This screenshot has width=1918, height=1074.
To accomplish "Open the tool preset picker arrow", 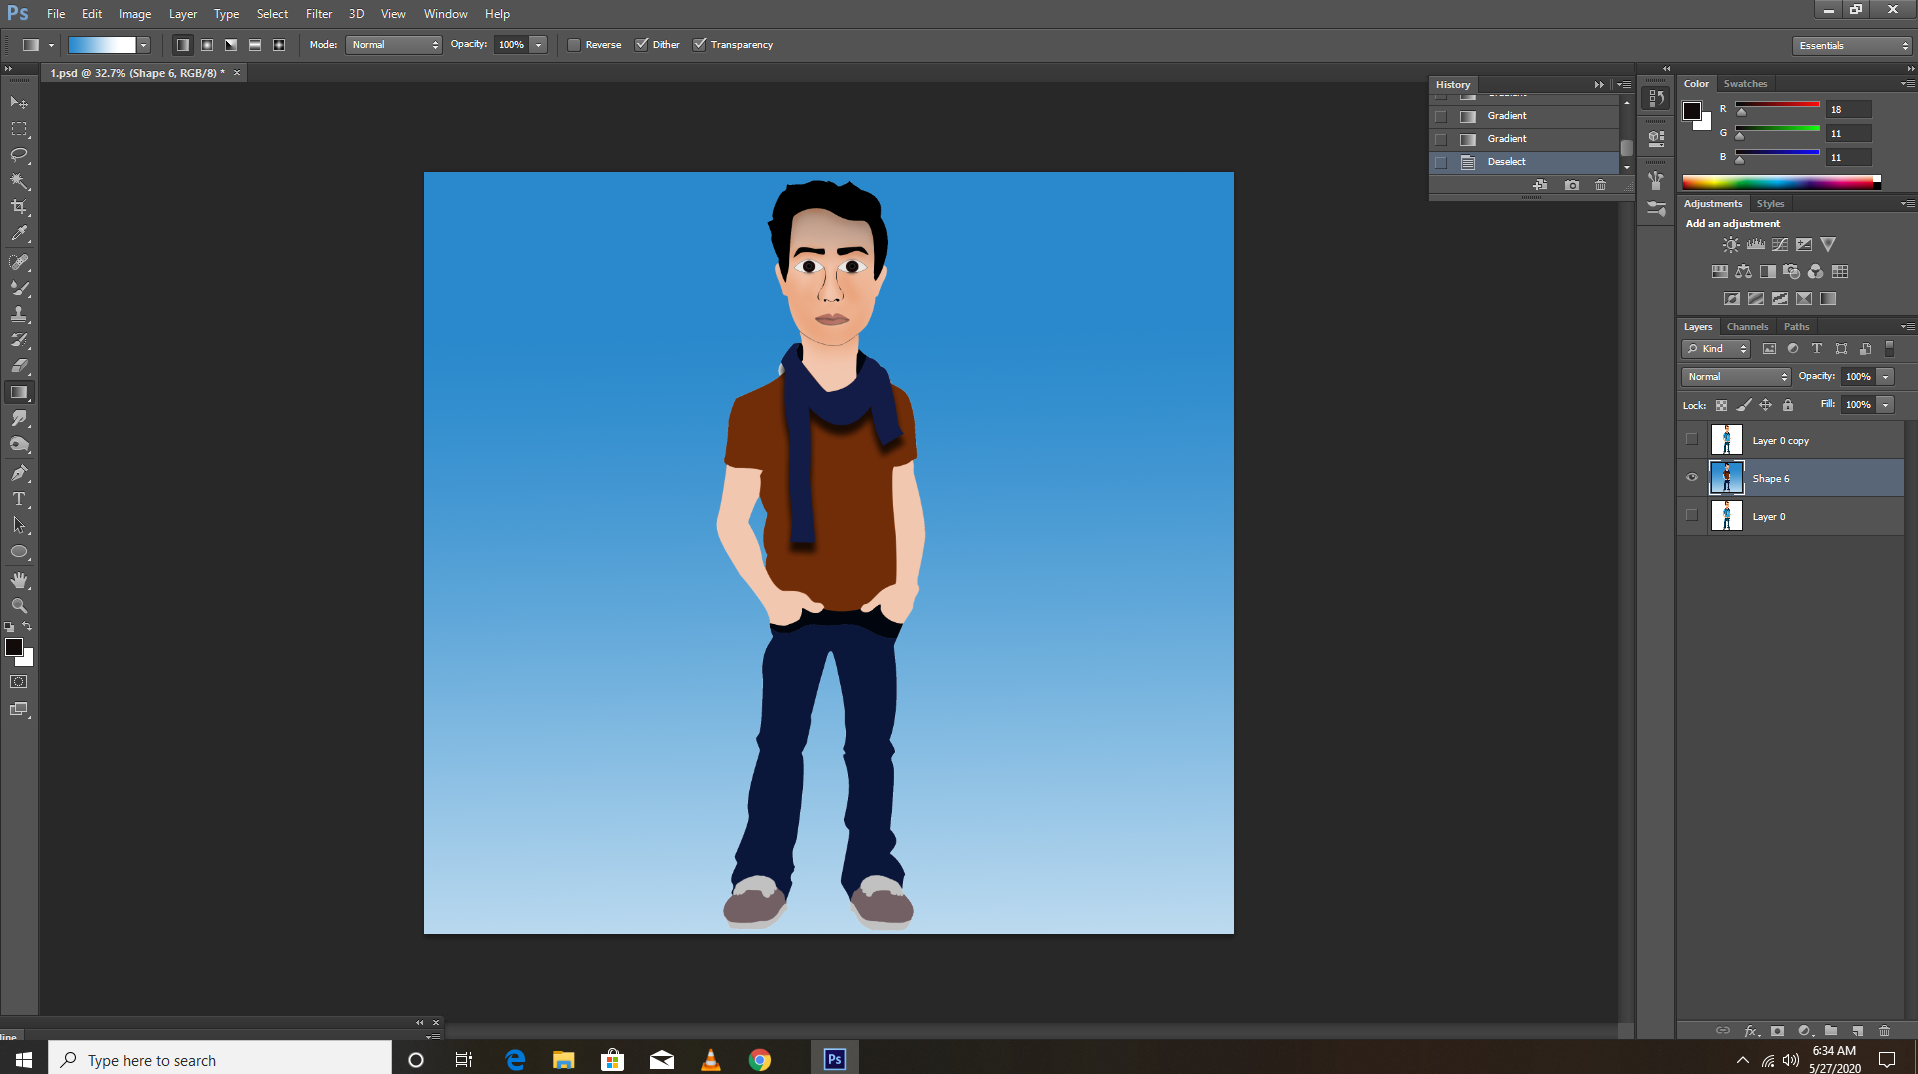I will click(x=51, y=45).
